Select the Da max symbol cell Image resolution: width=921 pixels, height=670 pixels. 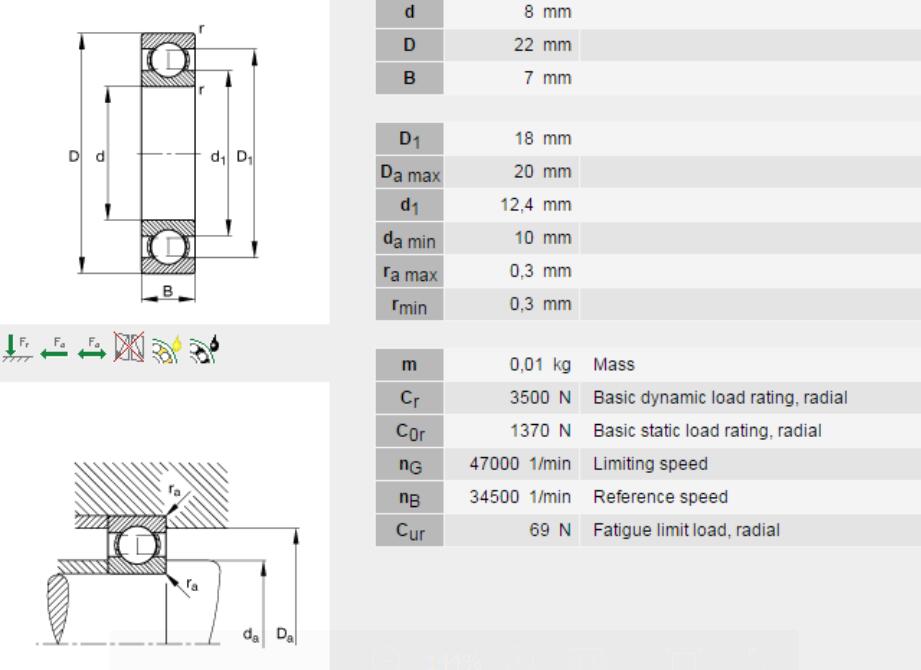pyautogui.click(x=409, y=172)
